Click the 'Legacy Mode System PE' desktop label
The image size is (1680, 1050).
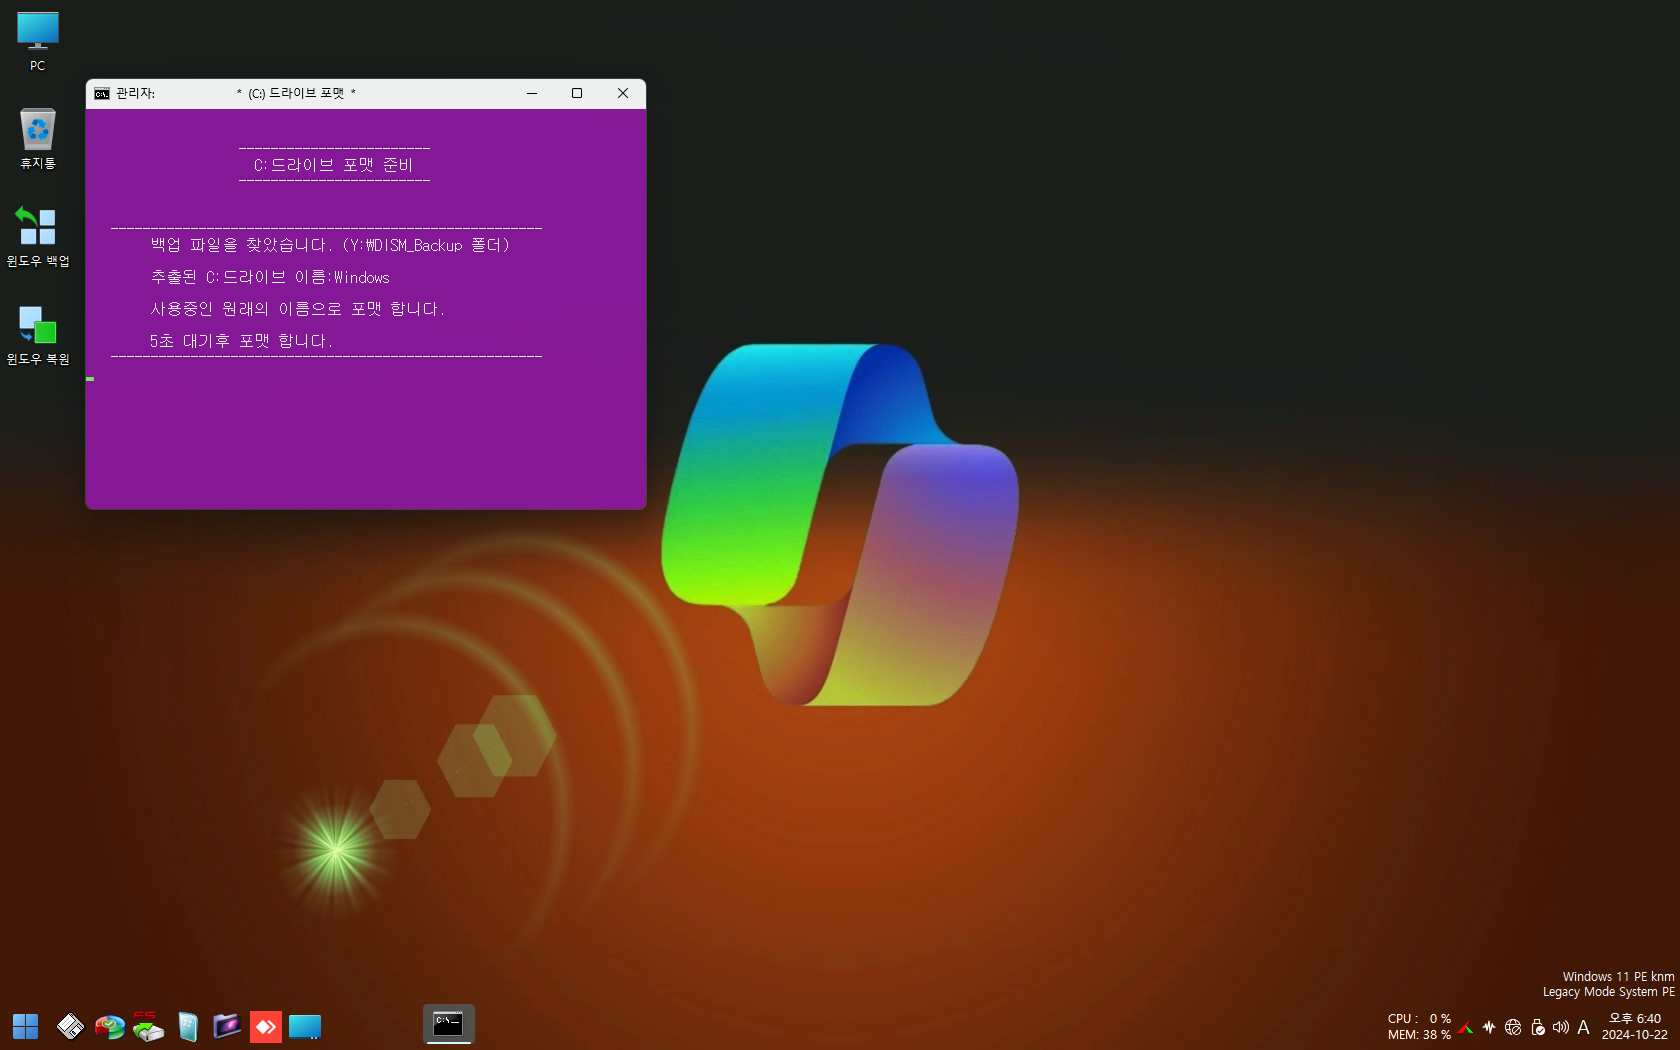point(1608,992)
